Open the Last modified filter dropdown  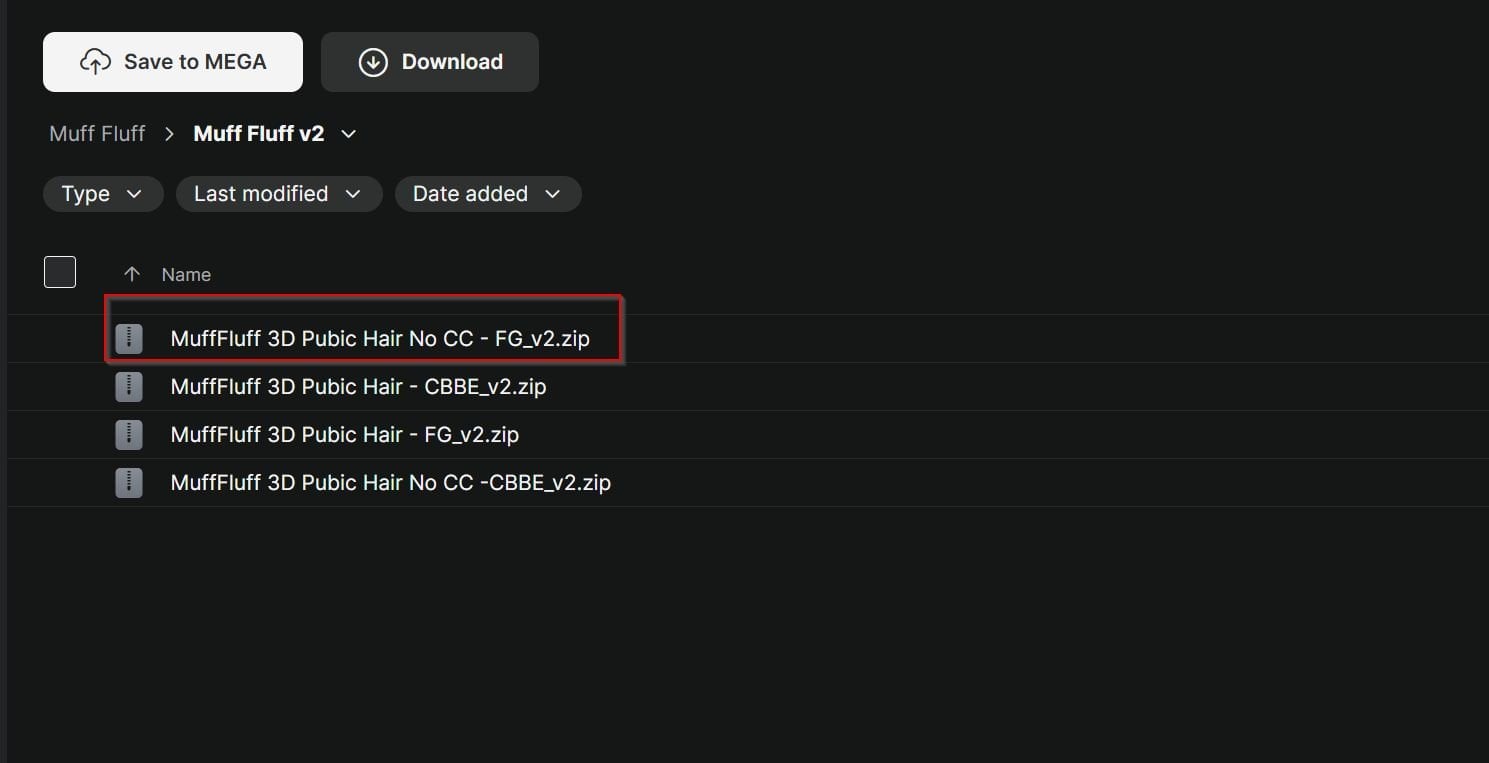279,194
